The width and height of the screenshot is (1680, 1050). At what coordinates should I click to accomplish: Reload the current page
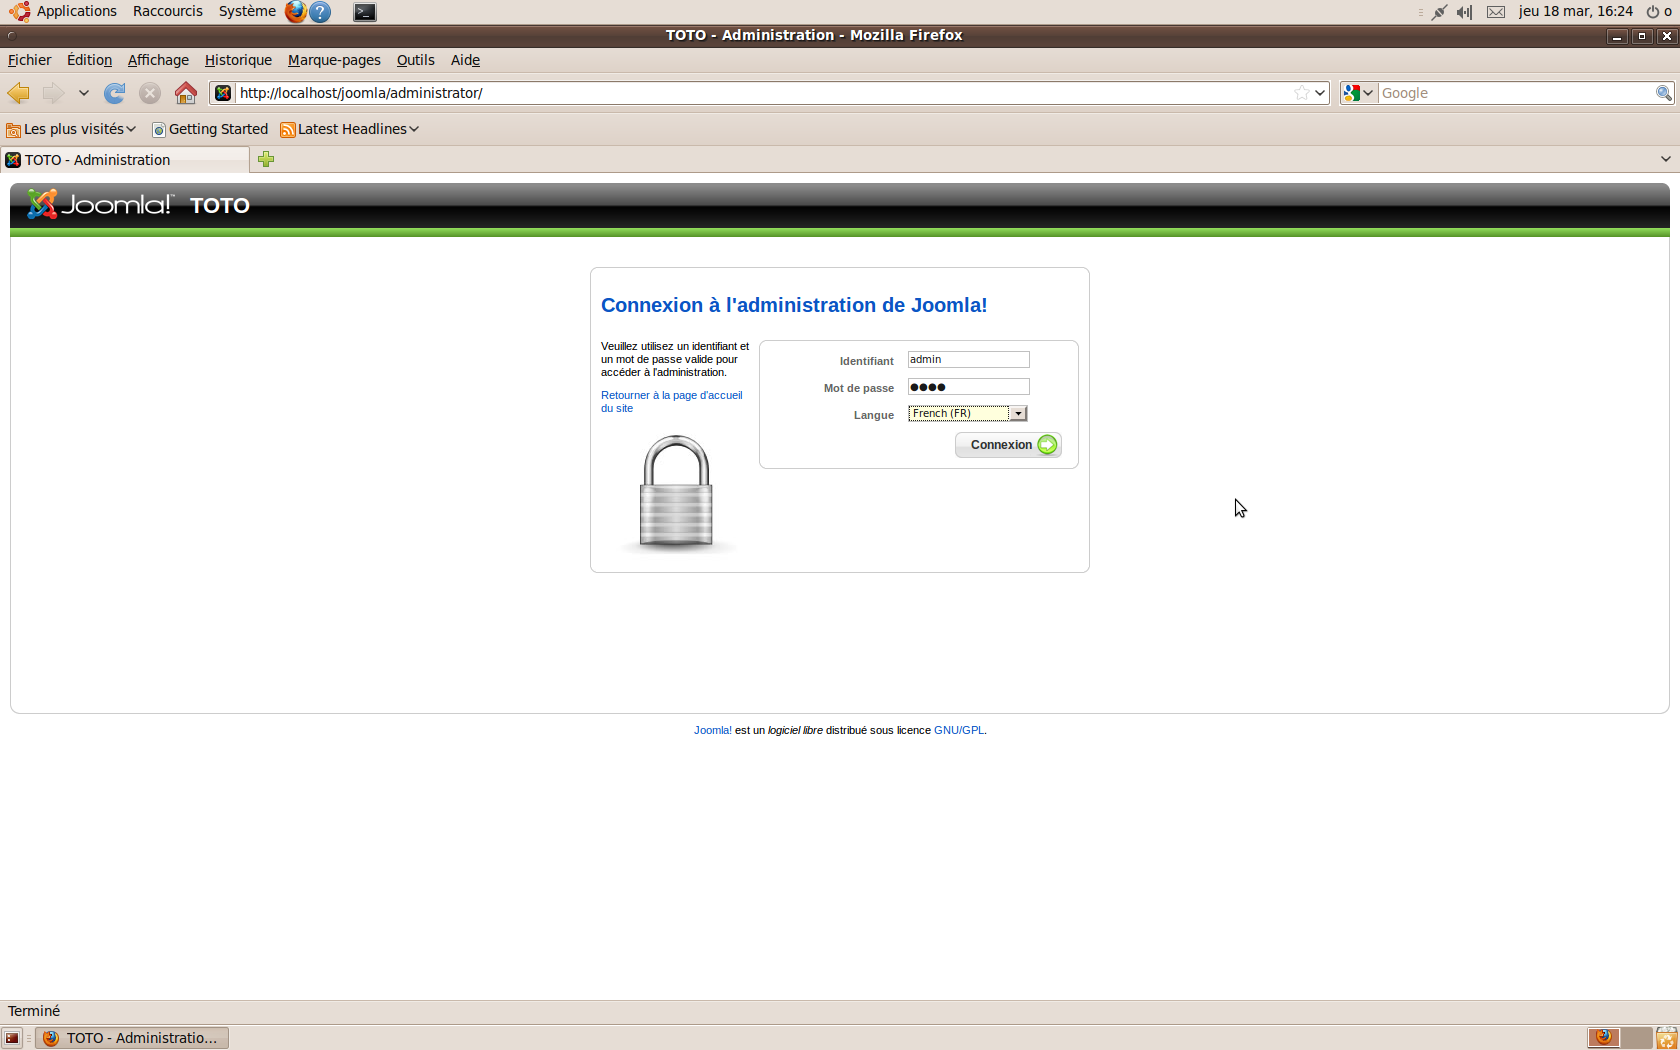point(115,93)
